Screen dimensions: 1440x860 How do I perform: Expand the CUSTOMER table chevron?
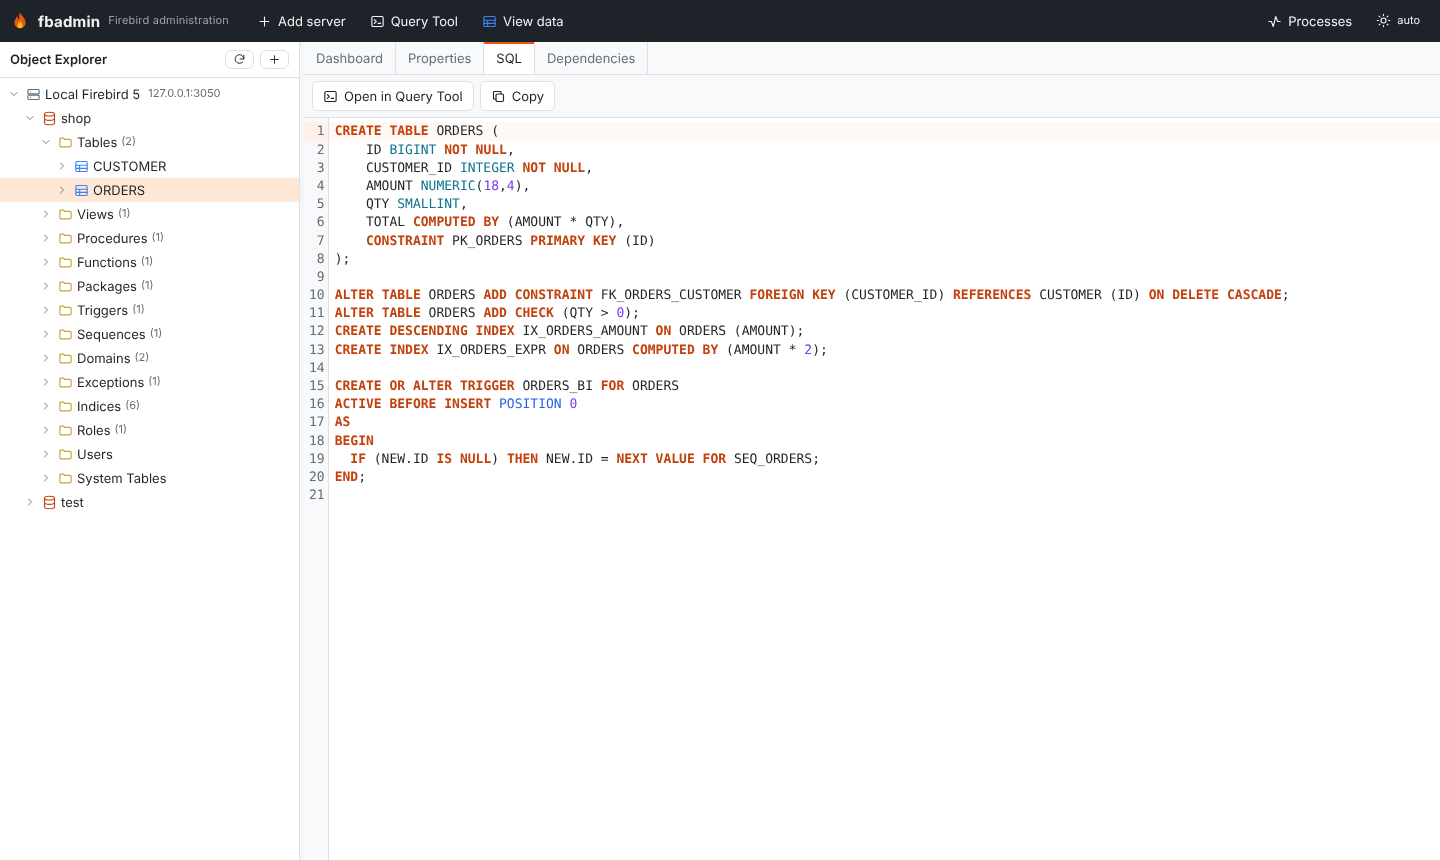62,166
